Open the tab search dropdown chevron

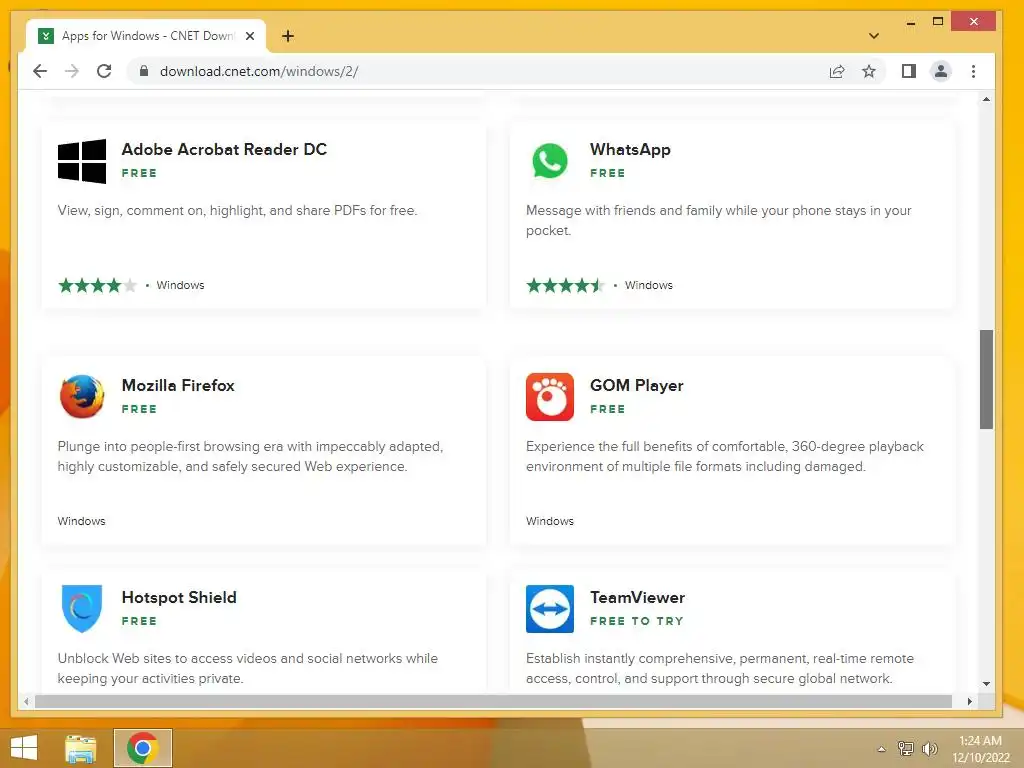(x=874, y=36)
